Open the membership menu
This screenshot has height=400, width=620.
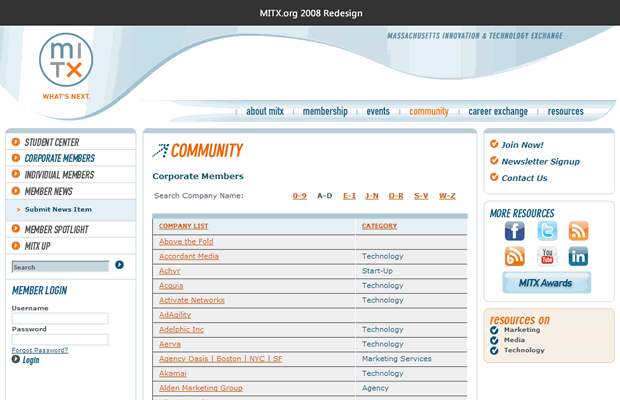pos(325,111)
